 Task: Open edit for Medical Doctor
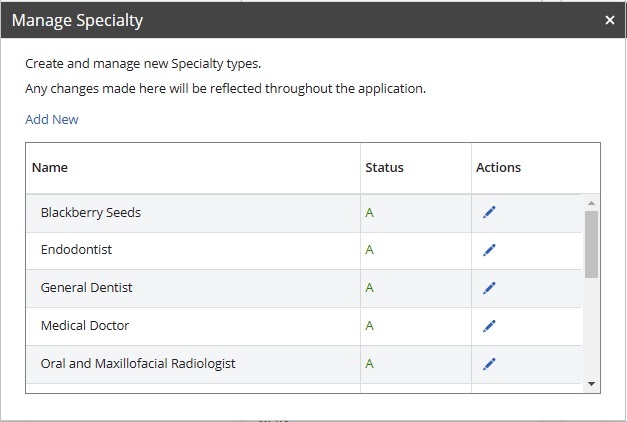489,326
